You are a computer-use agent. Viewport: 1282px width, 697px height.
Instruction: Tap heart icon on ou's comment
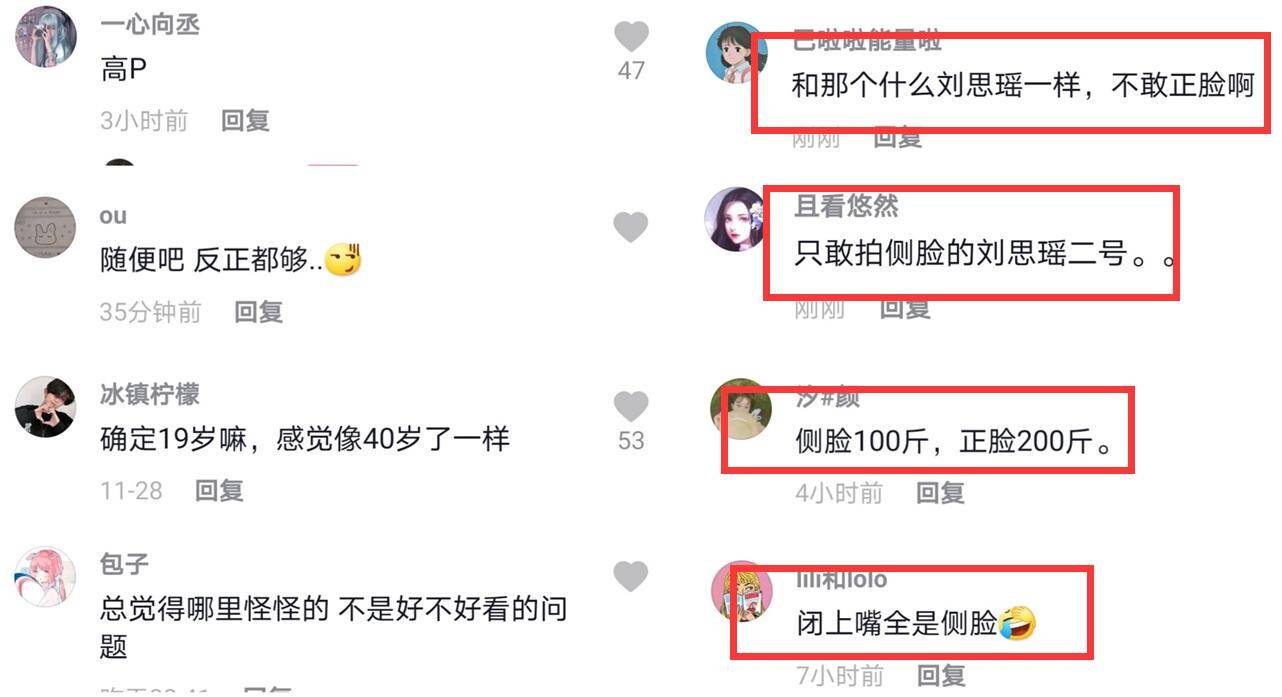631,227
